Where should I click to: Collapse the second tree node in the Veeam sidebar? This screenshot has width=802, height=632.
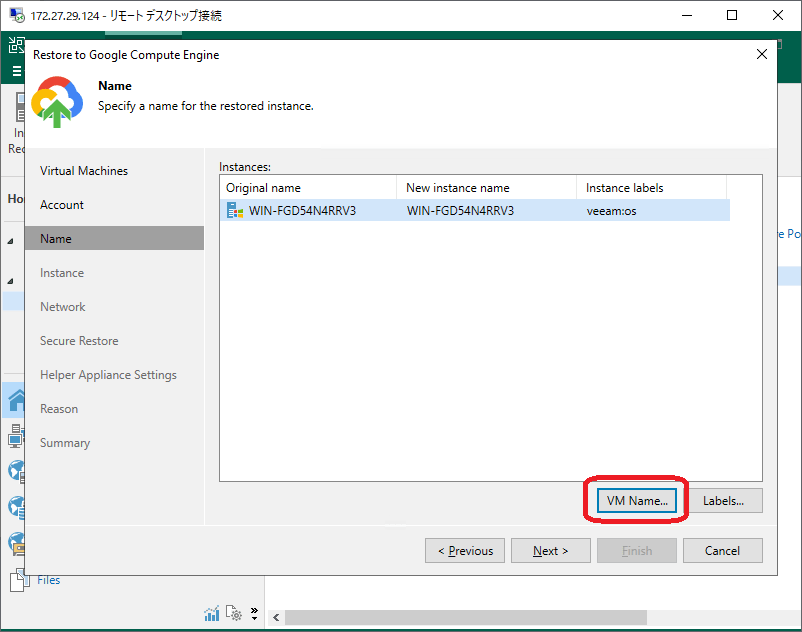pyautogui.click(x=10, y=281)
